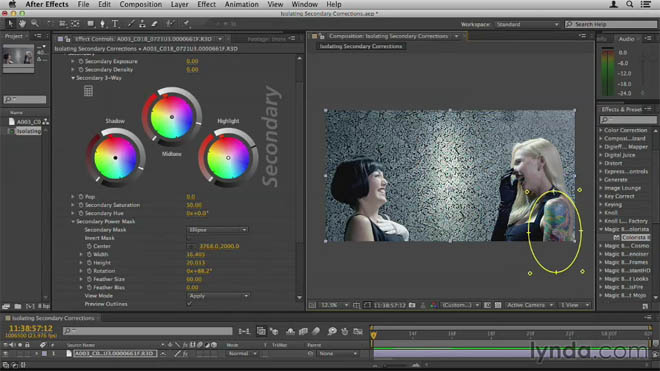This screenshot has height=371, width=660.
Task: Open the Apple menu
Action: 12,4
